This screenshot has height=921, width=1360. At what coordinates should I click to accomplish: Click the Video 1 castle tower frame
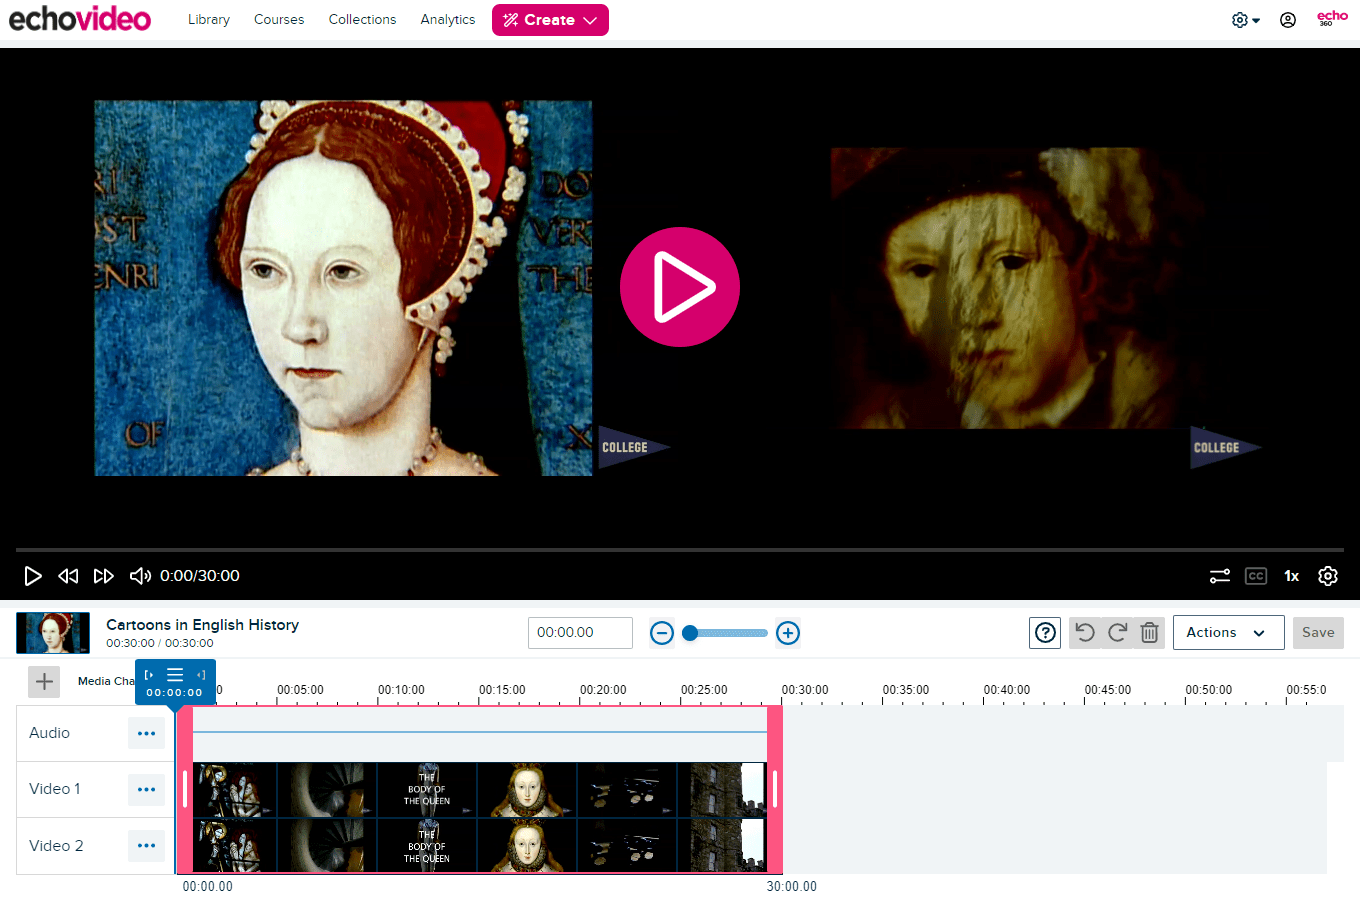(721, 789)
